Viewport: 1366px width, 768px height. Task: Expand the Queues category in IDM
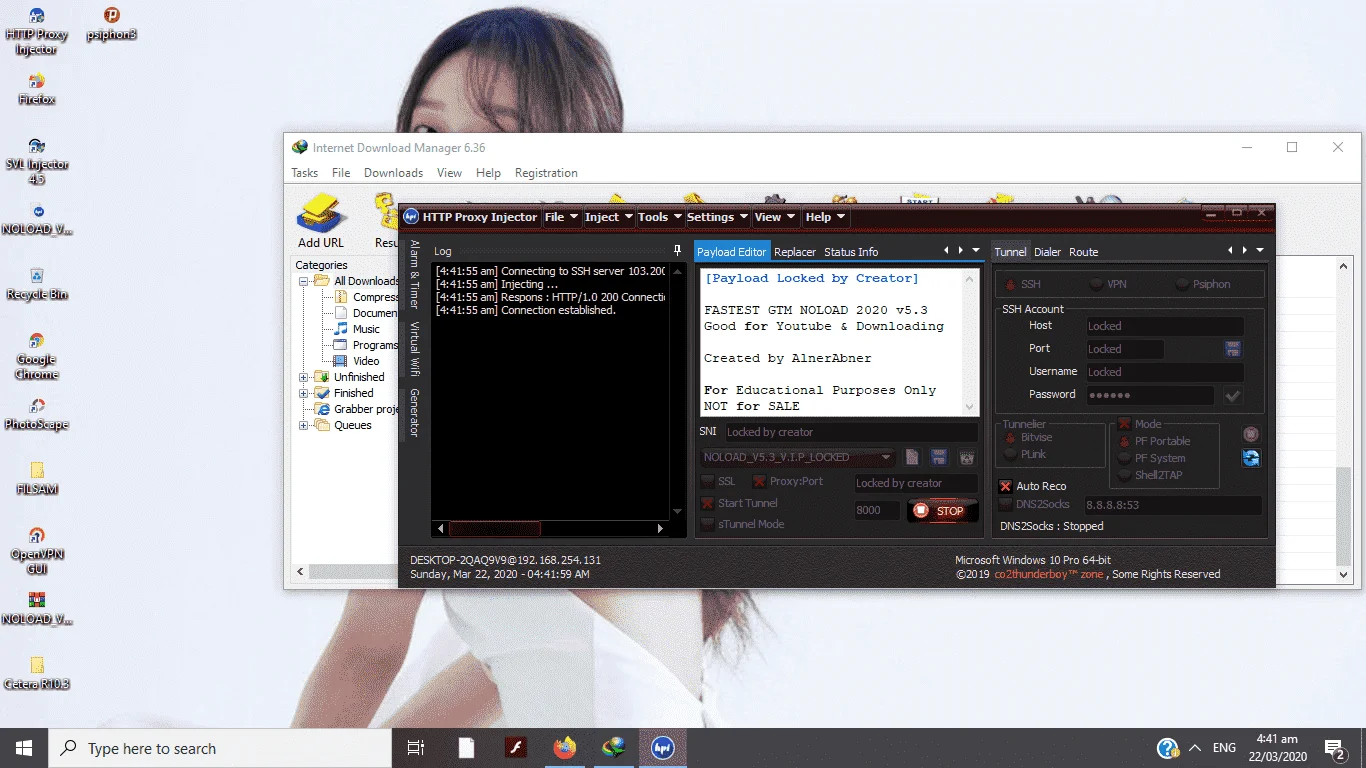point(303,425)
